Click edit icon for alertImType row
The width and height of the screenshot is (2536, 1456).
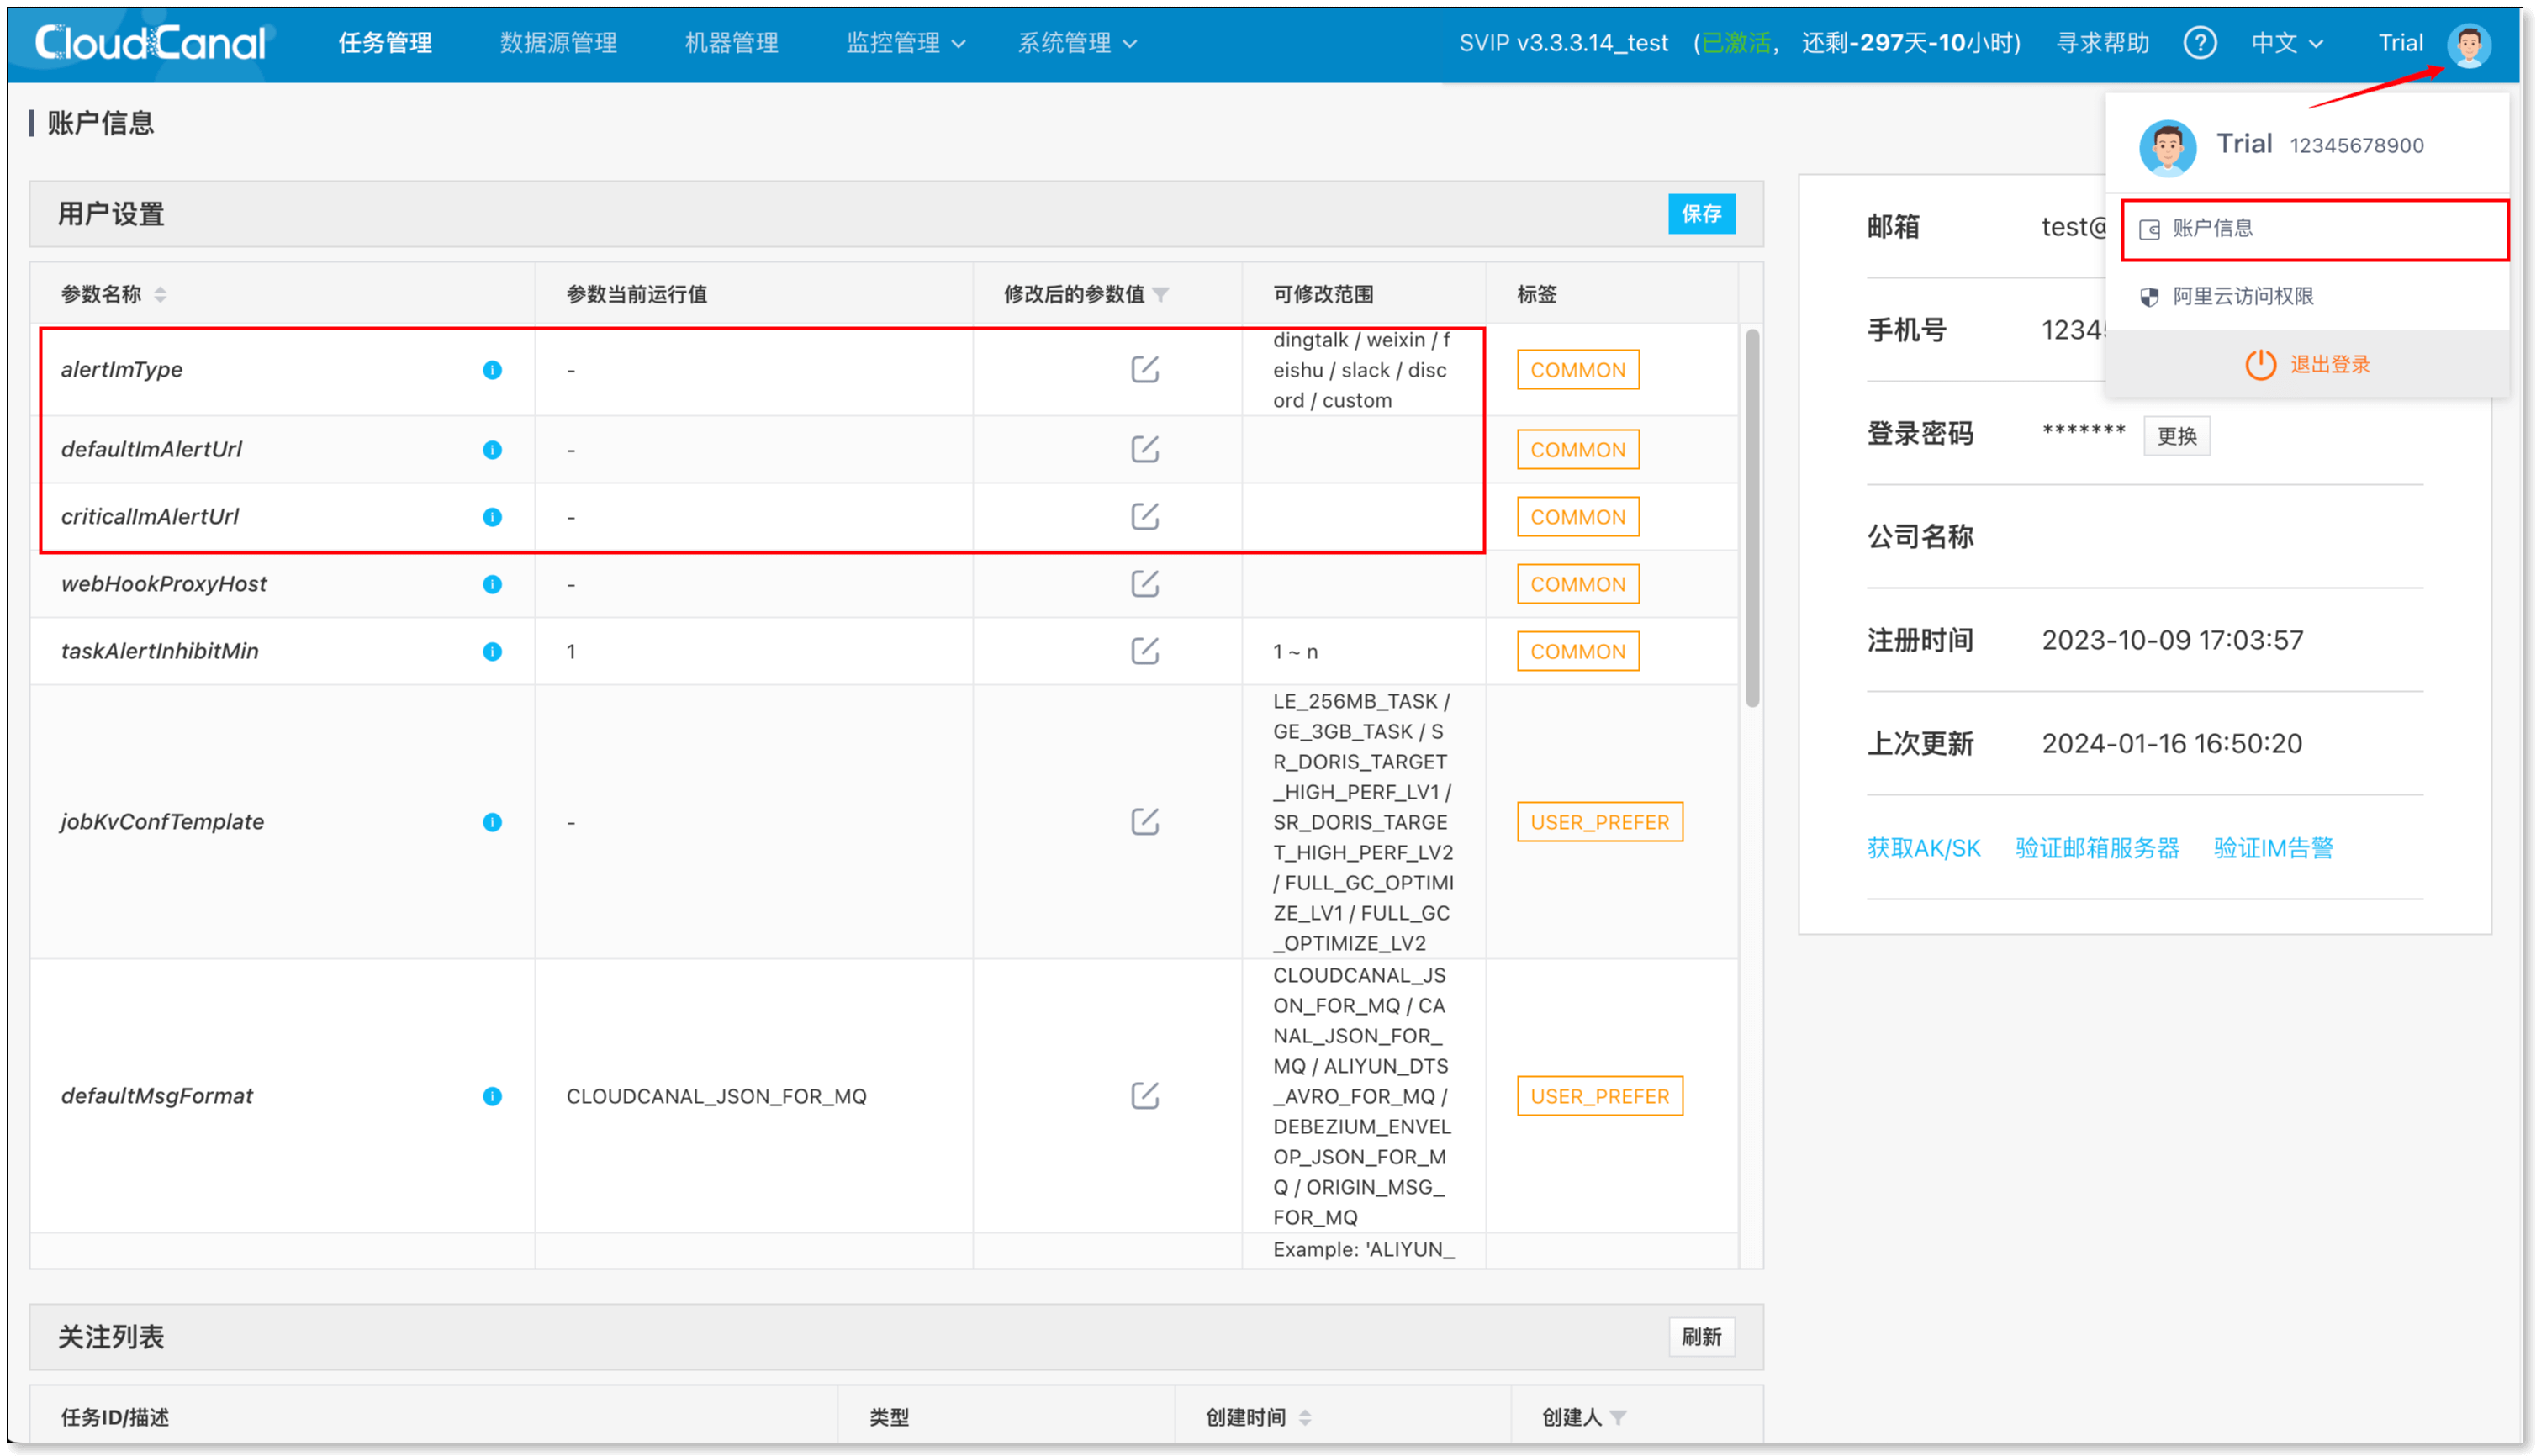[x=1144, y=369]
